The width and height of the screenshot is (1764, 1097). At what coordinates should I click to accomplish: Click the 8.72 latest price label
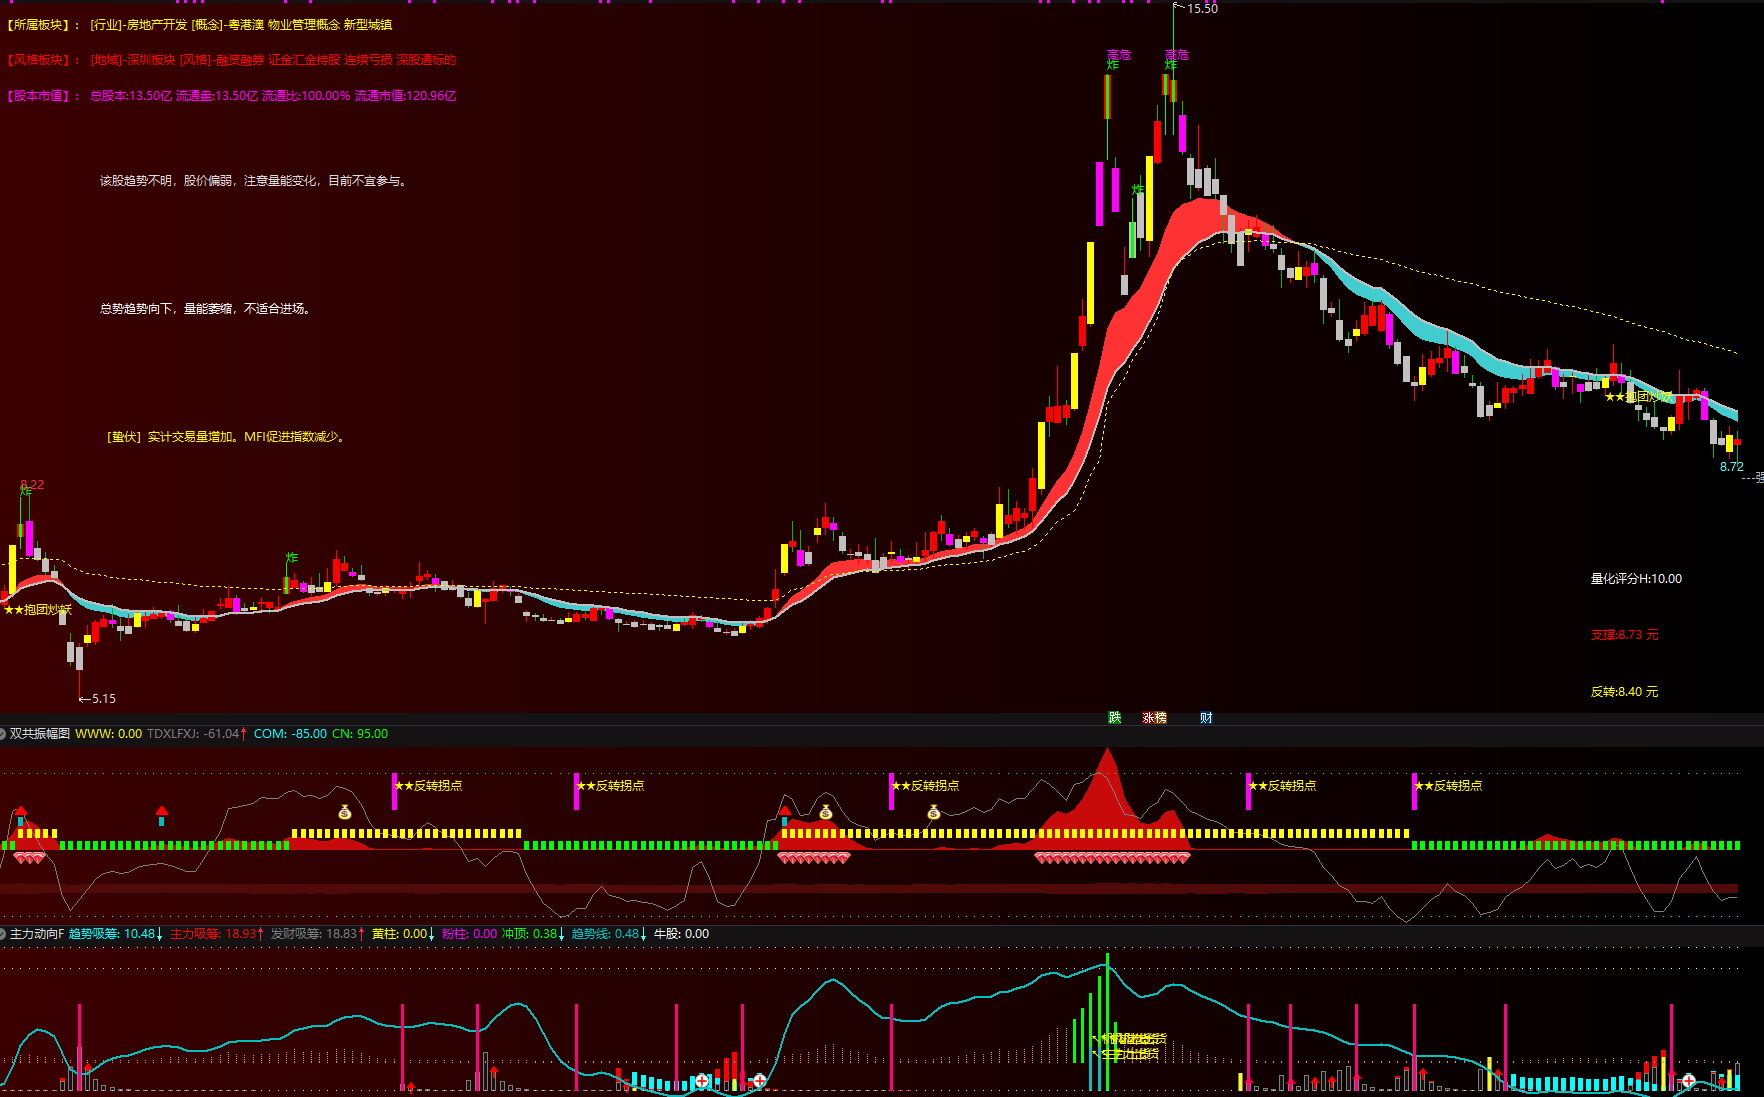click(x=1731, y=467)
